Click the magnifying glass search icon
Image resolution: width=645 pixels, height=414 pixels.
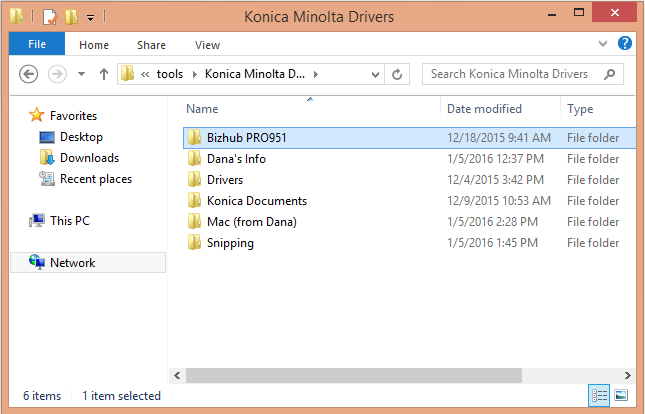click(x=610, y=74)
